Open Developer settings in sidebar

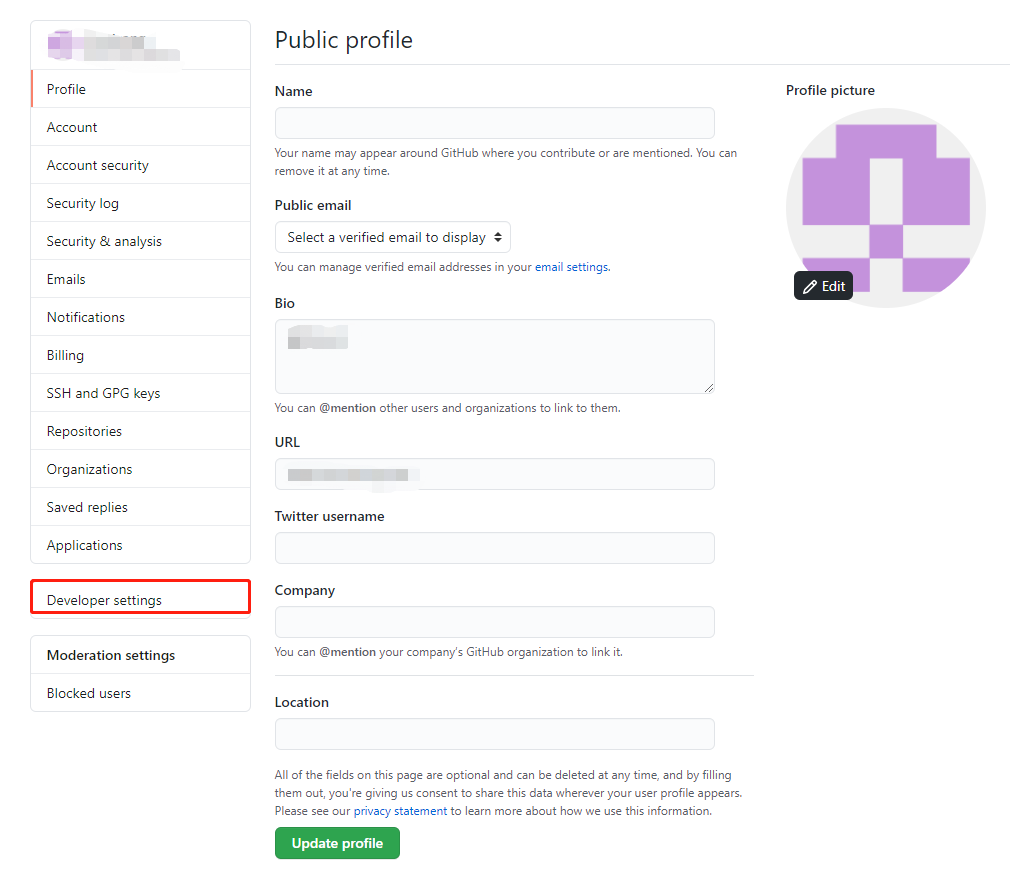coord(140,599)
